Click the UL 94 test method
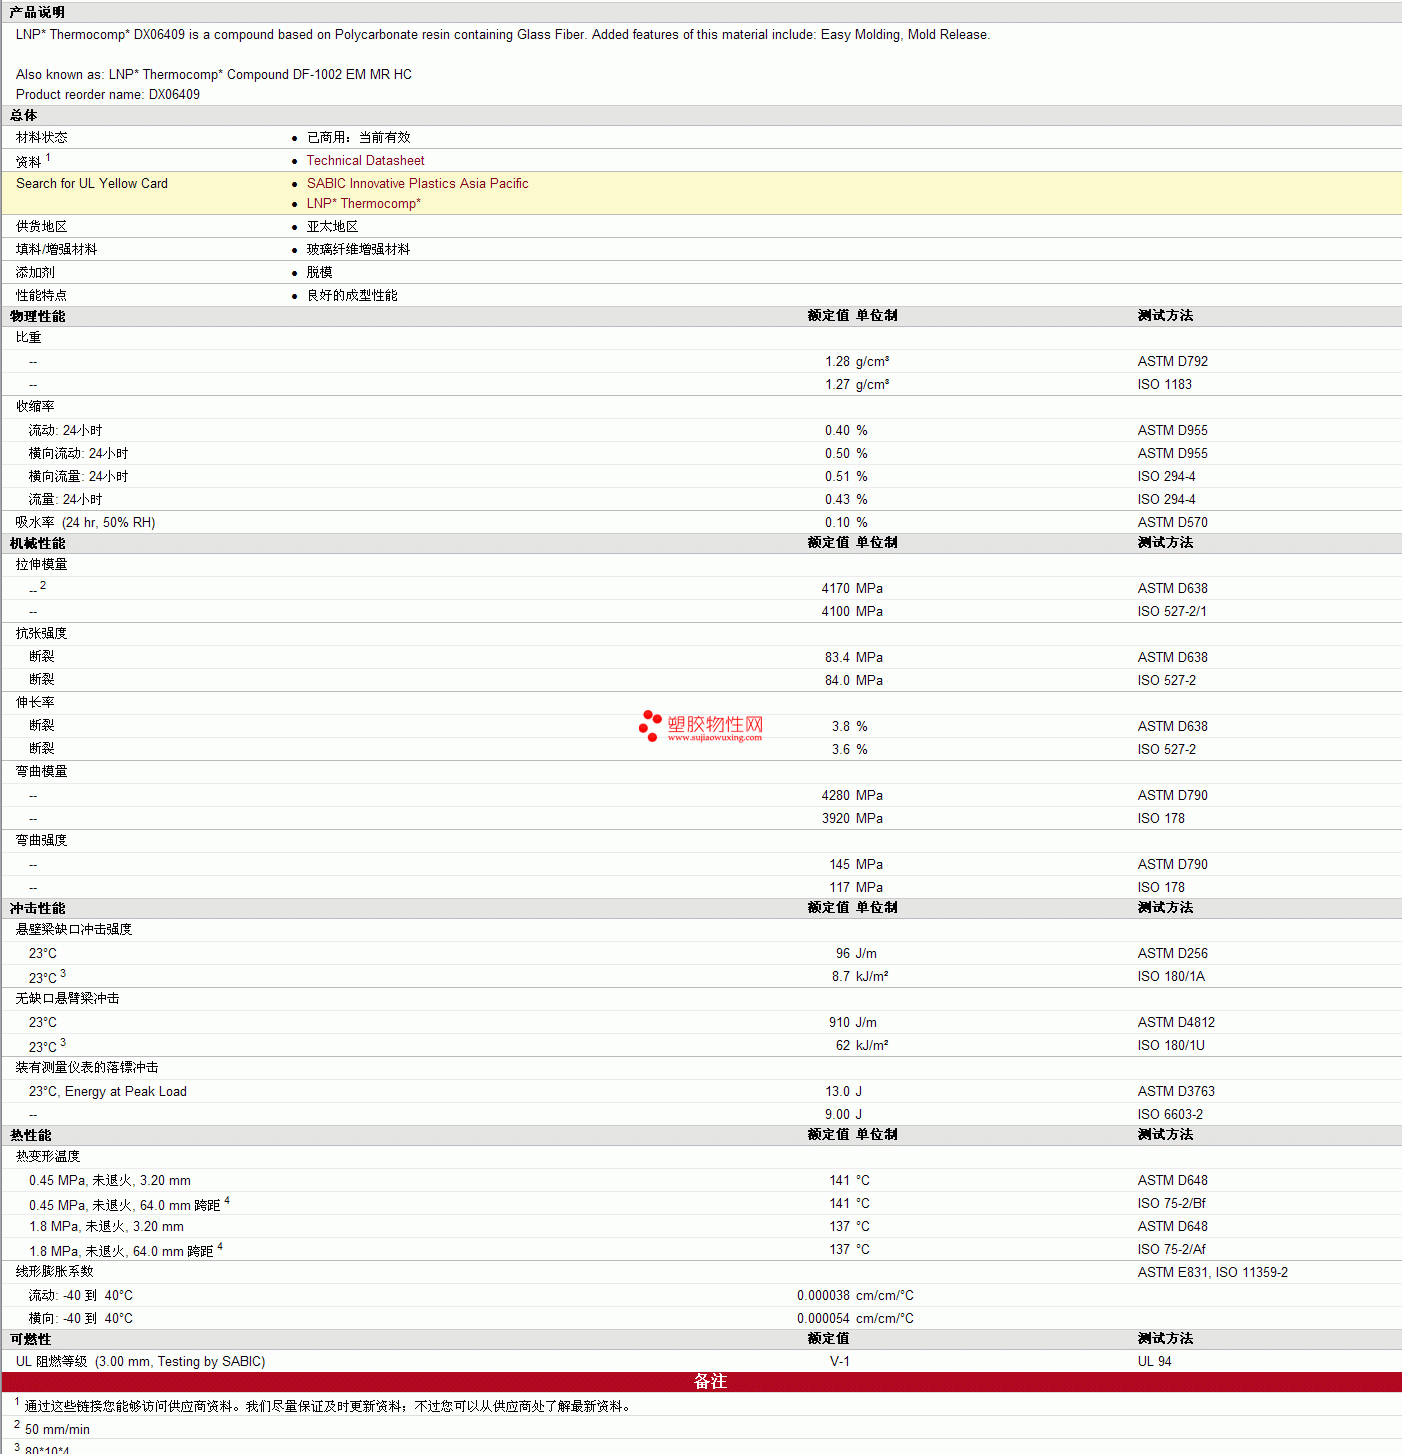 pos(1154,1361)
